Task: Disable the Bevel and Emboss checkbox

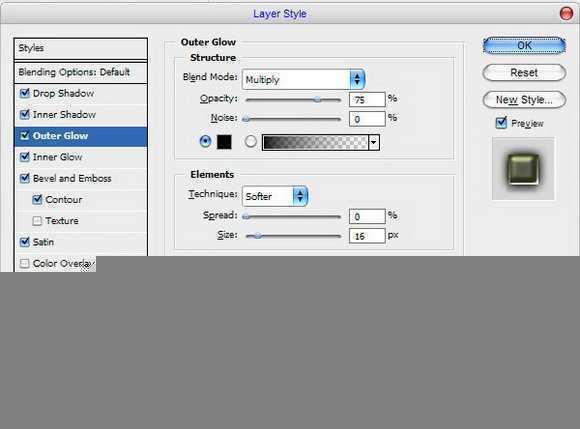Action: tap(25, 178)
